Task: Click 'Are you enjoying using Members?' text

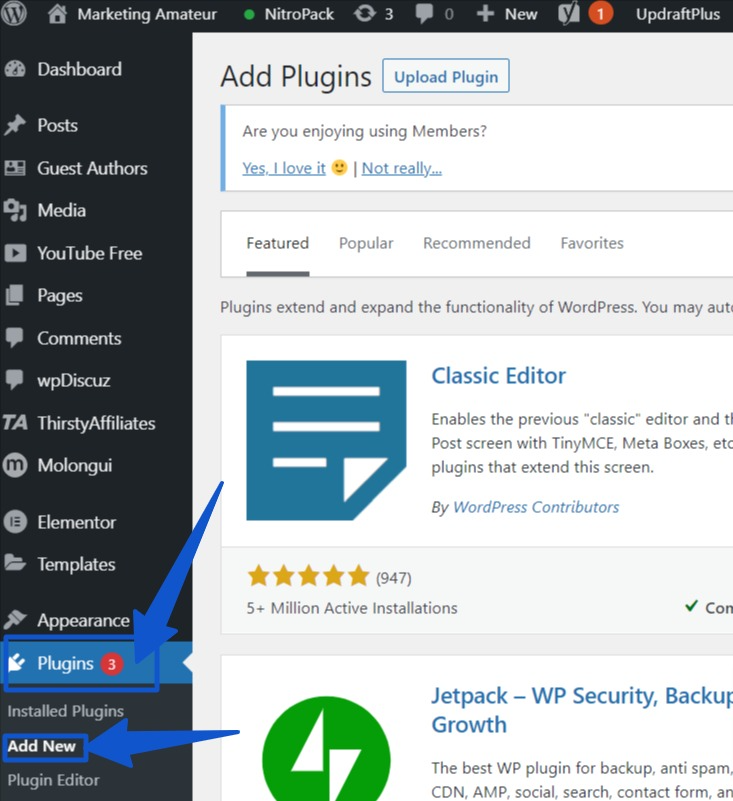Action: click(x=365, y=131)
